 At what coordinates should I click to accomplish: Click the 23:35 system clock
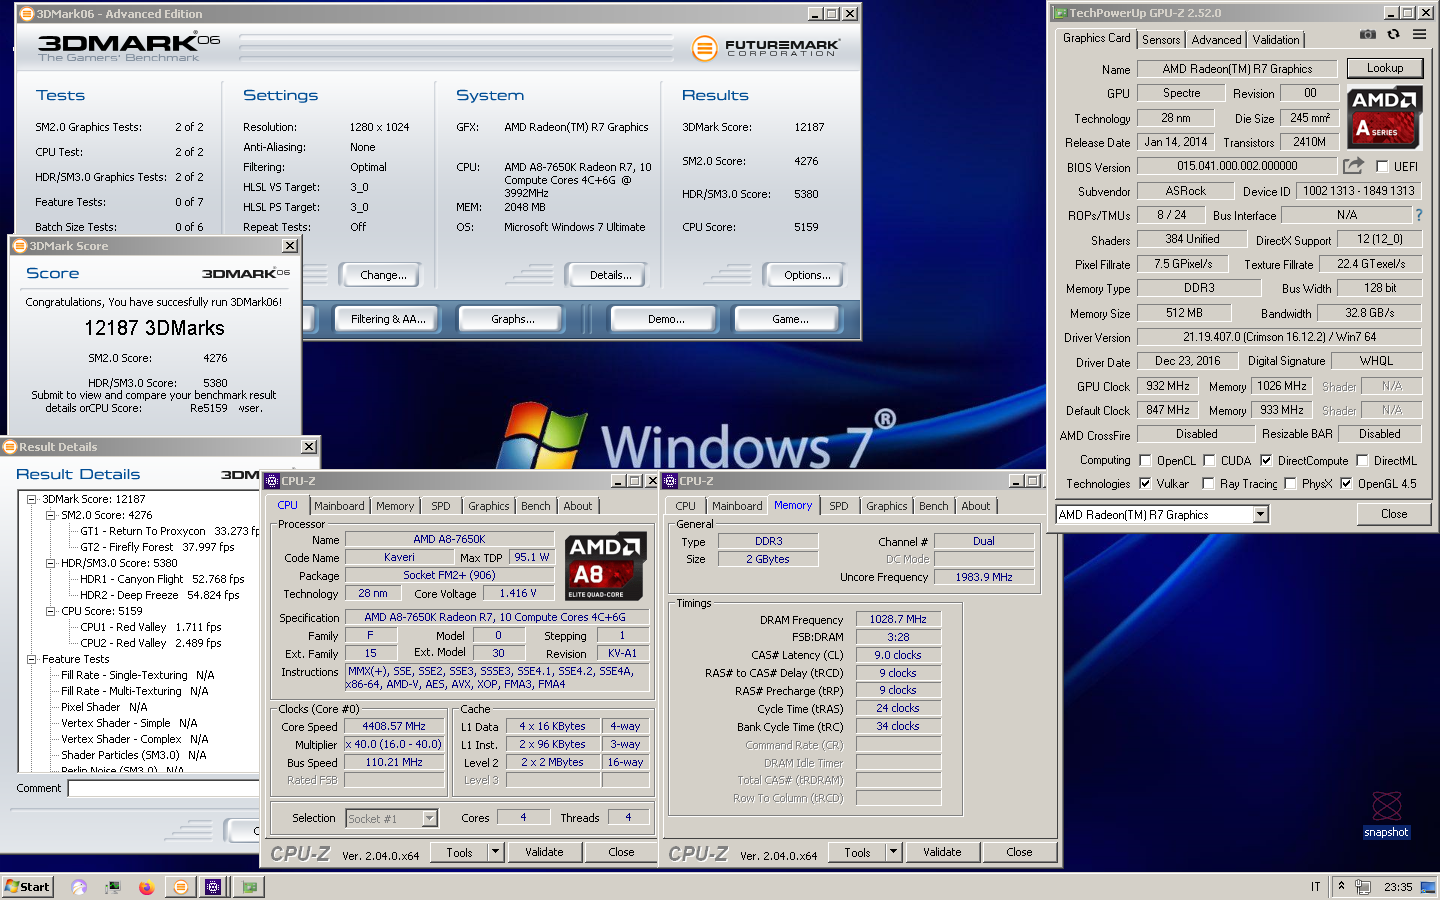(x=1398, y=887)
